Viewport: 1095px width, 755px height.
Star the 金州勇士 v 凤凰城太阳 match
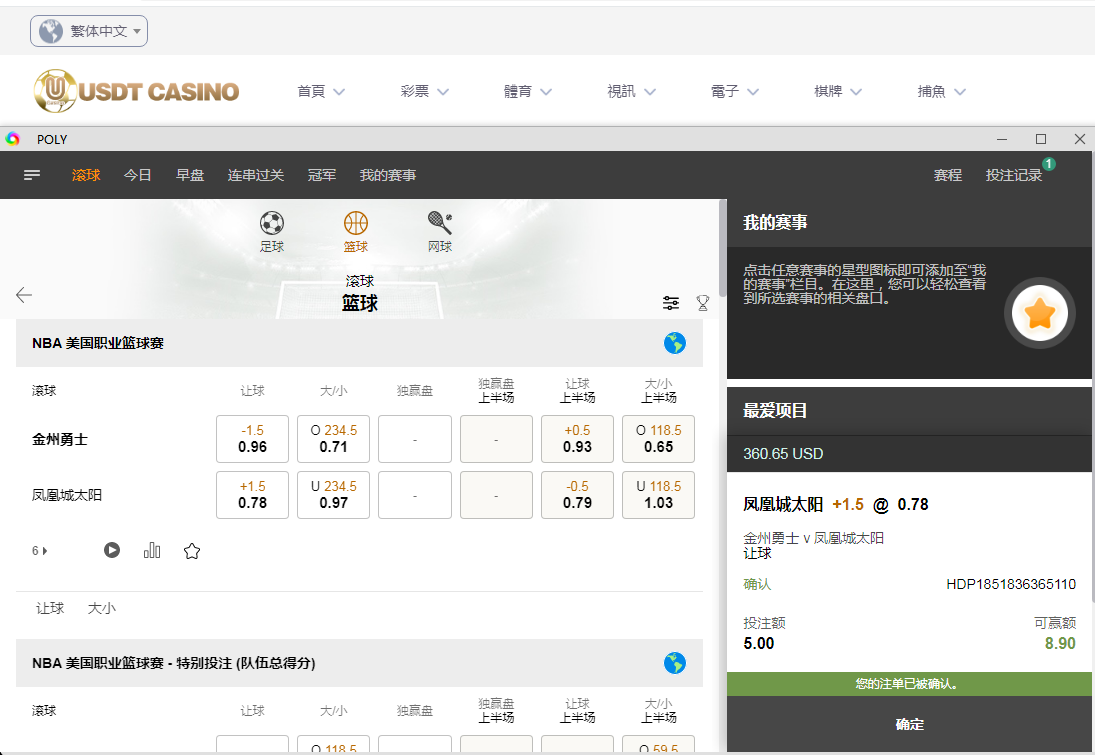point(192,551)
